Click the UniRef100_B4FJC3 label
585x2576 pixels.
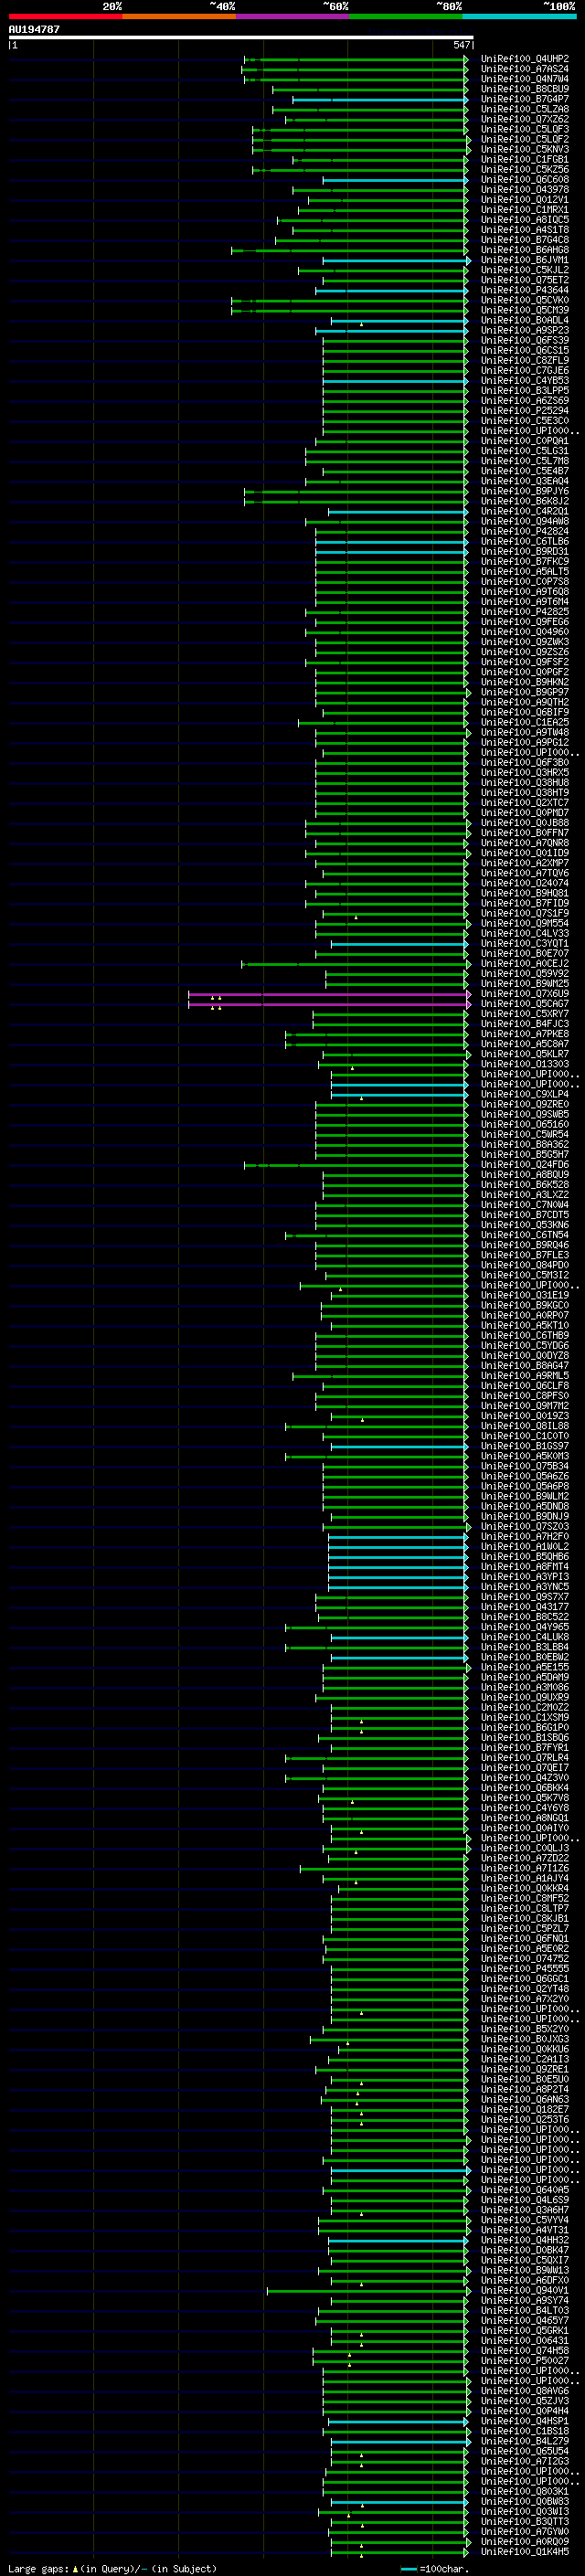524,1024
